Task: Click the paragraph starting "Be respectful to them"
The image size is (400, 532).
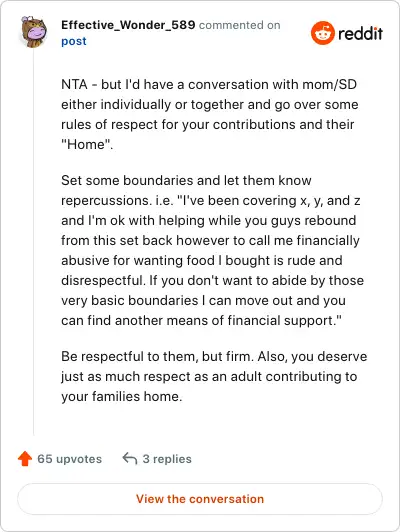Action: pyautogui.click(x=214, y=376)
